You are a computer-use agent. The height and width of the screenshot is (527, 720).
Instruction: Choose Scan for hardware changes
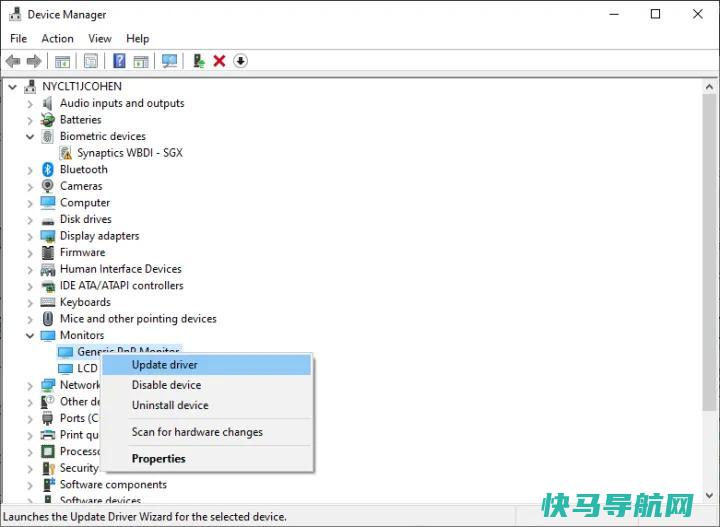pyautogui.click(x=207, y=432)
